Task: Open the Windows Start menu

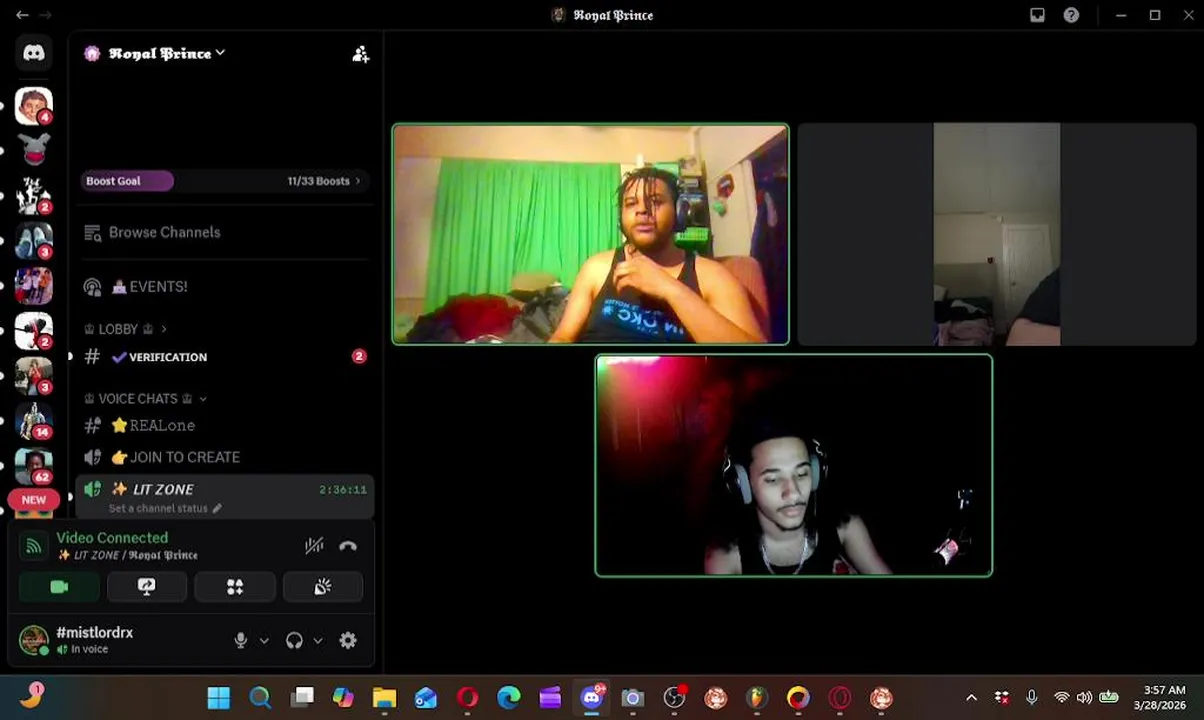Action: pos(218,697)
